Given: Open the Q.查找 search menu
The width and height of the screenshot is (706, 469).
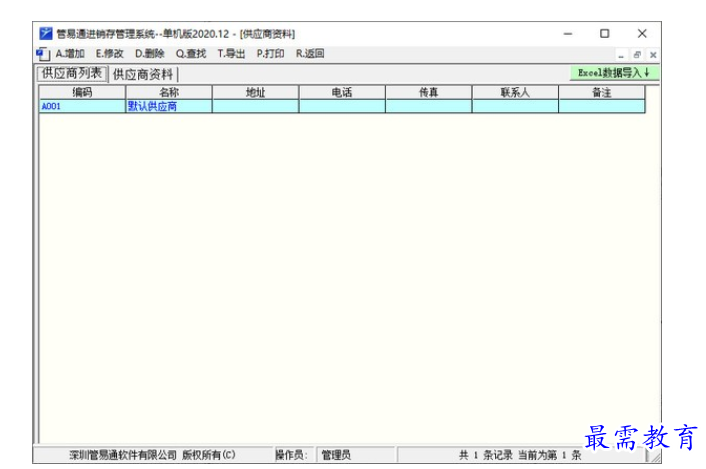Looking at the screenshot, I should coord(190,54).
